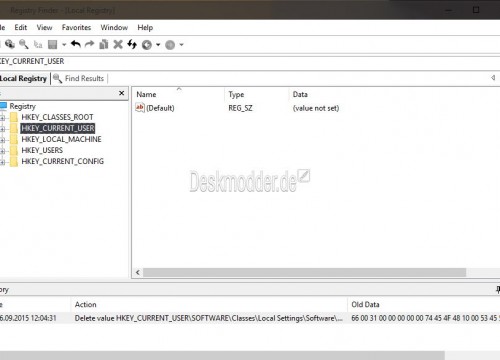The height and width of the screenshot is (360, 500).
Task: Click the Delete X toolbar icon
Action: (118, 44)
